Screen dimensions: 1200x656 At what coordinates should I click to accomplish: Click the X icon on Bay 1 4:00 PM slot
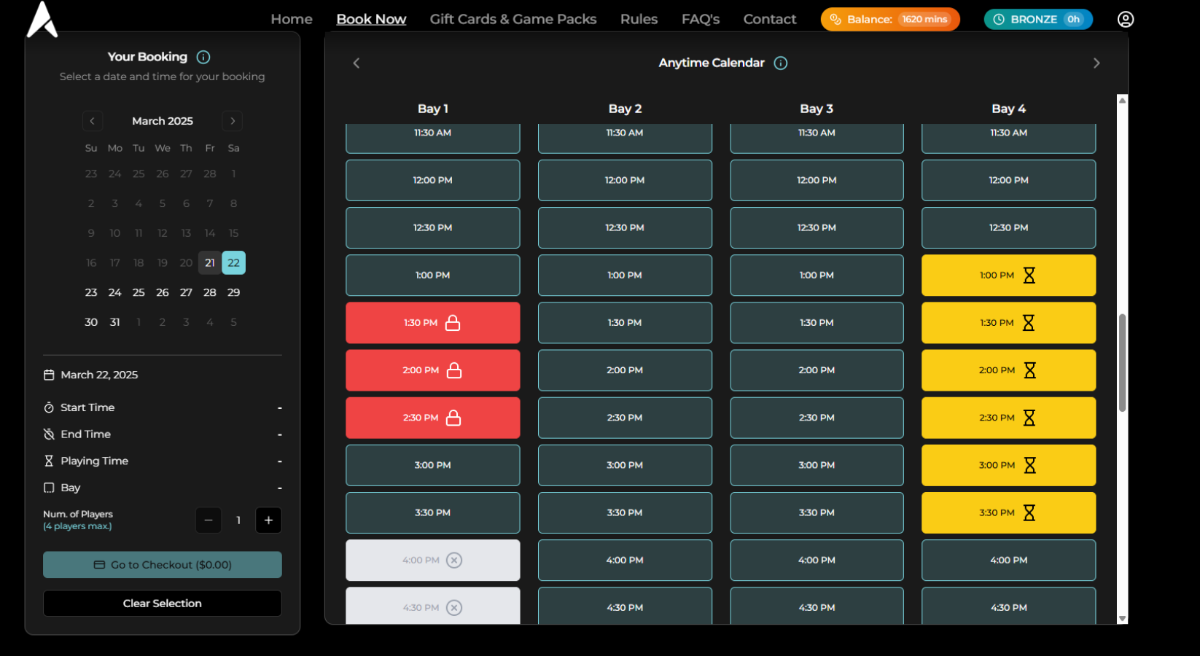point(454,560)
